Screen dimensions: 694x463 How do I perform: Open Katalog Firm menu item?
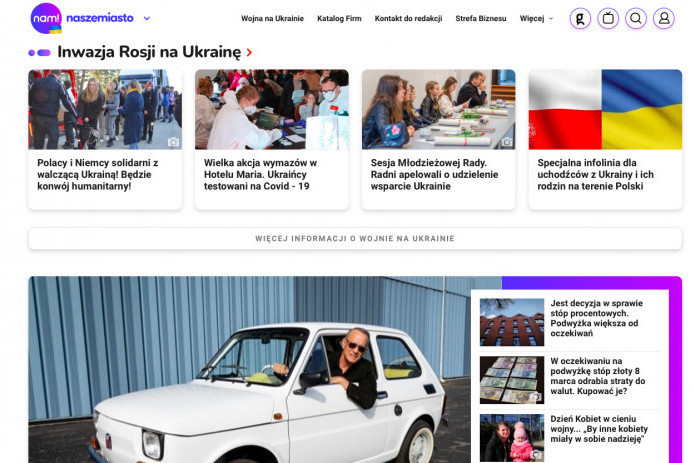point(339,19)
